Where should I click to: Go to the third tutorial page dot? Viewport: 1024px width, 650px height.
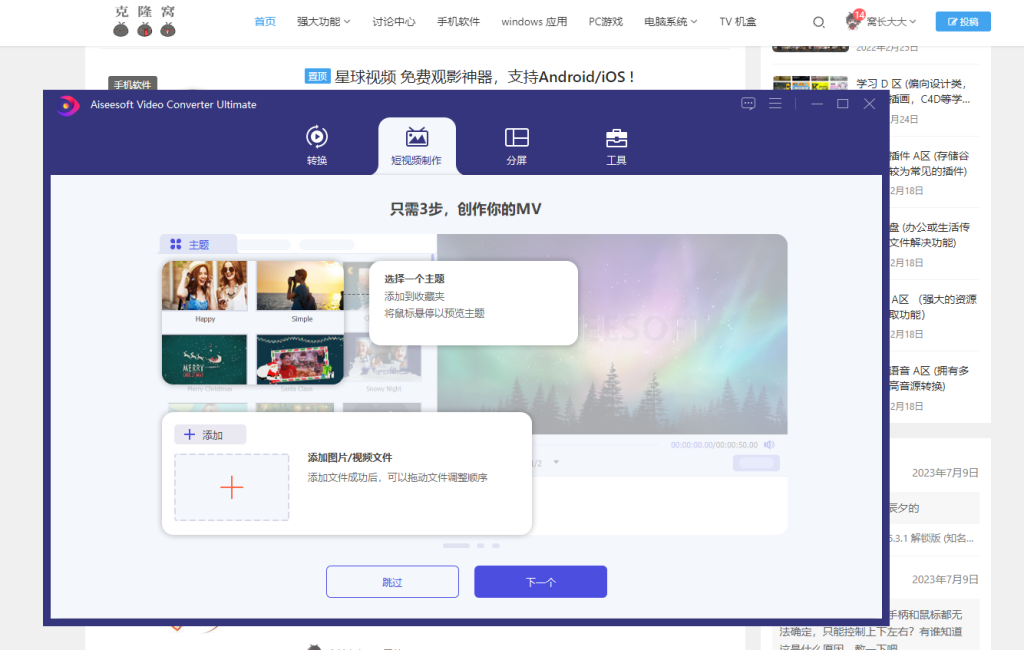pyautogui.click(x=496, y=545)
